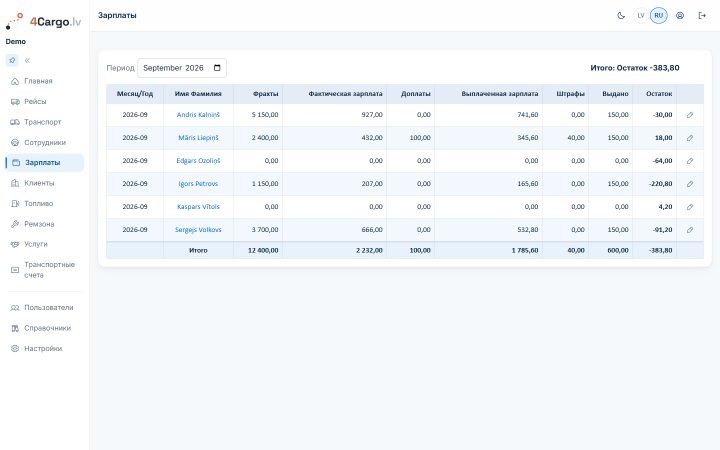This screenshot has height=450, width=720.
Task: Click the Выдано column header
Action: pyautogui.click(x=611, y=94)
